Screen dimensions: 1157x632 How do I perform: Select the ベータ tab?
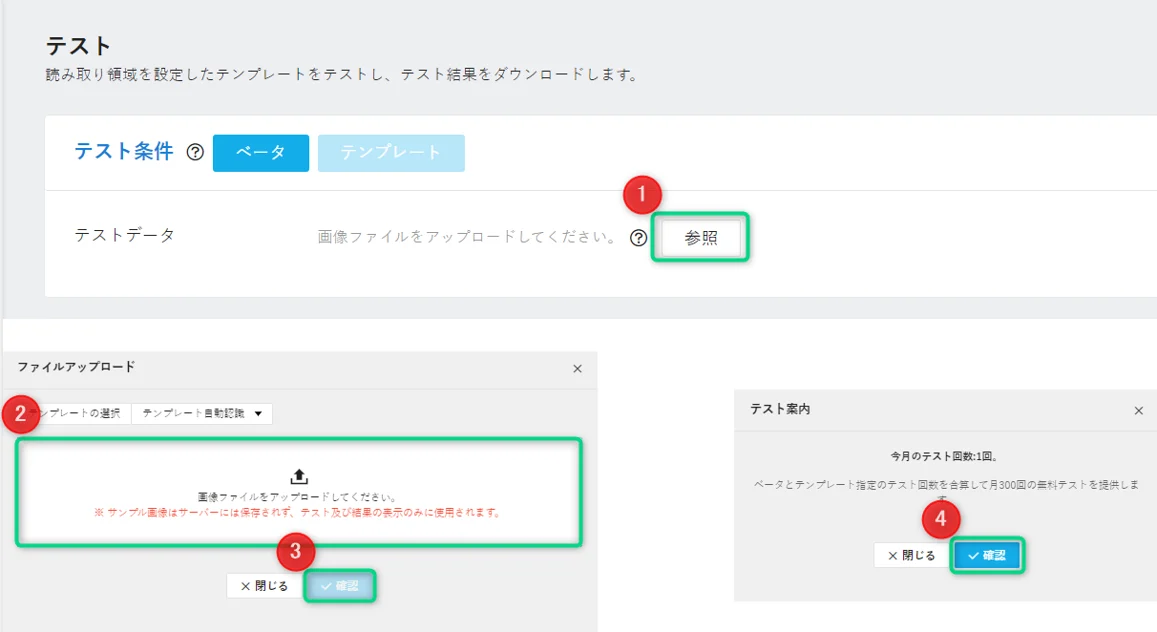coord(260,153)
